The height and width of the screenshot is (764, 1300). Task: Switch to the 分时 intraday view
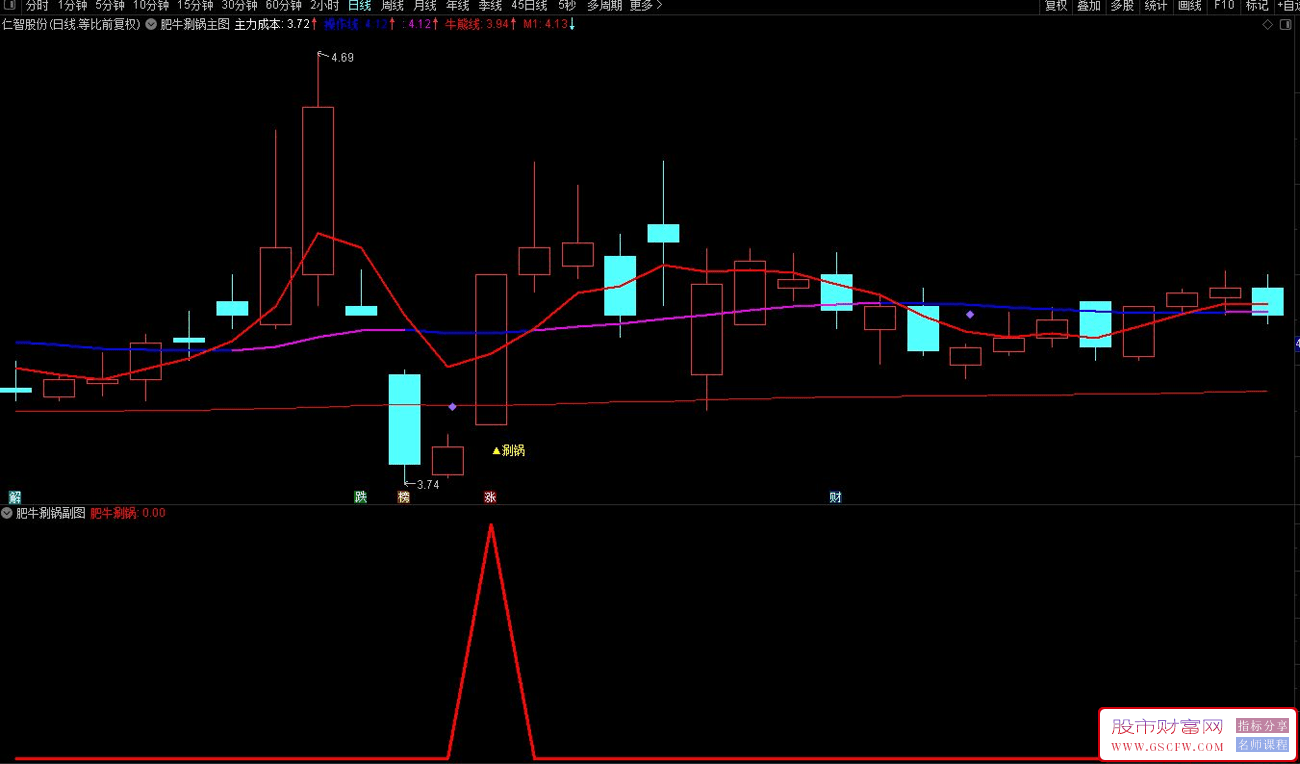click(x=37, y=5)
